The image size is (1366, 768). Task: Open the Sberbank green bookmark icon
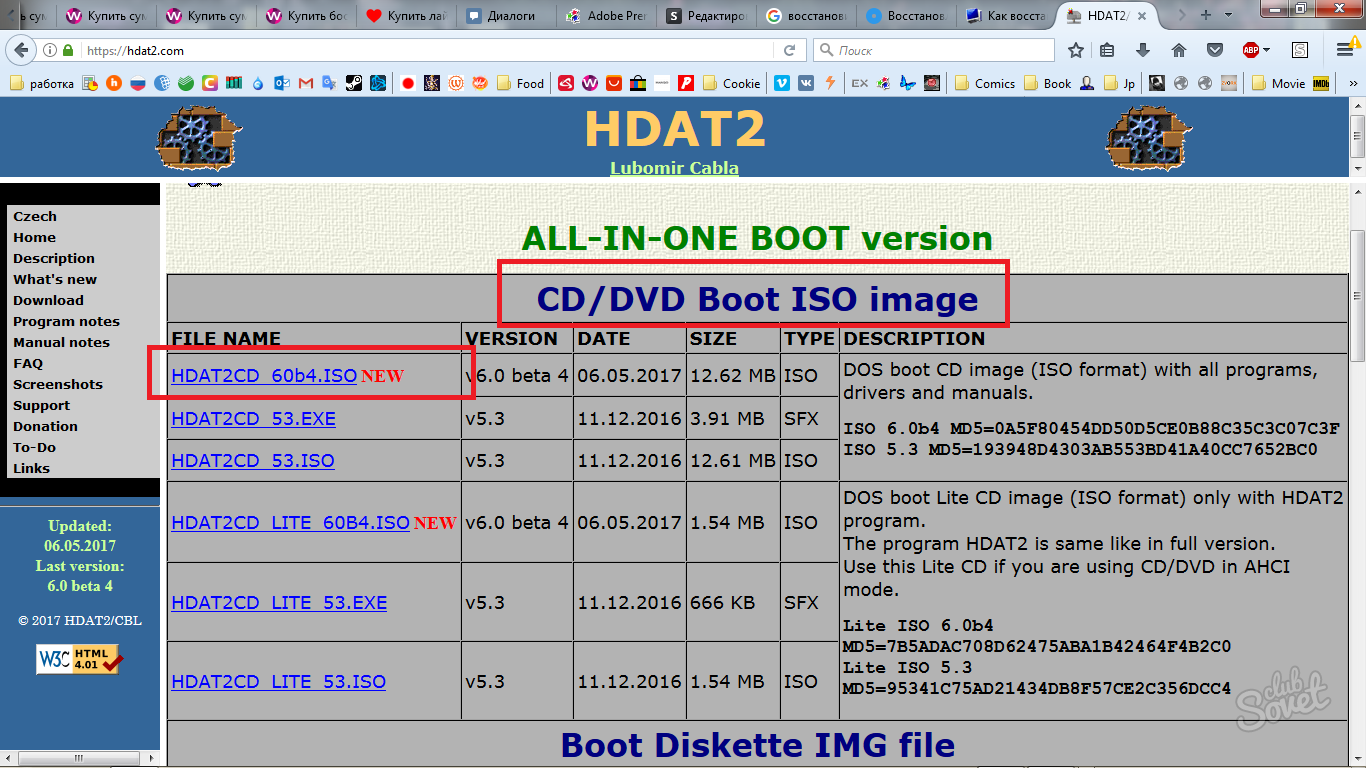coord(186,84)
